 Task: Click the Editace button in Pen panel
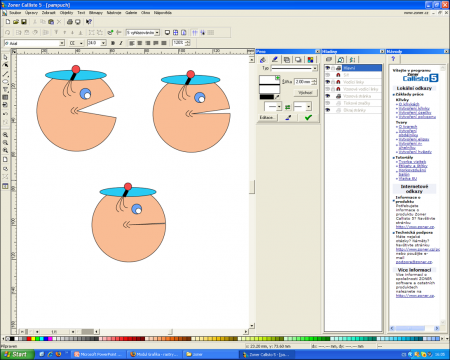pyautogui.click(x=267, y=117)
